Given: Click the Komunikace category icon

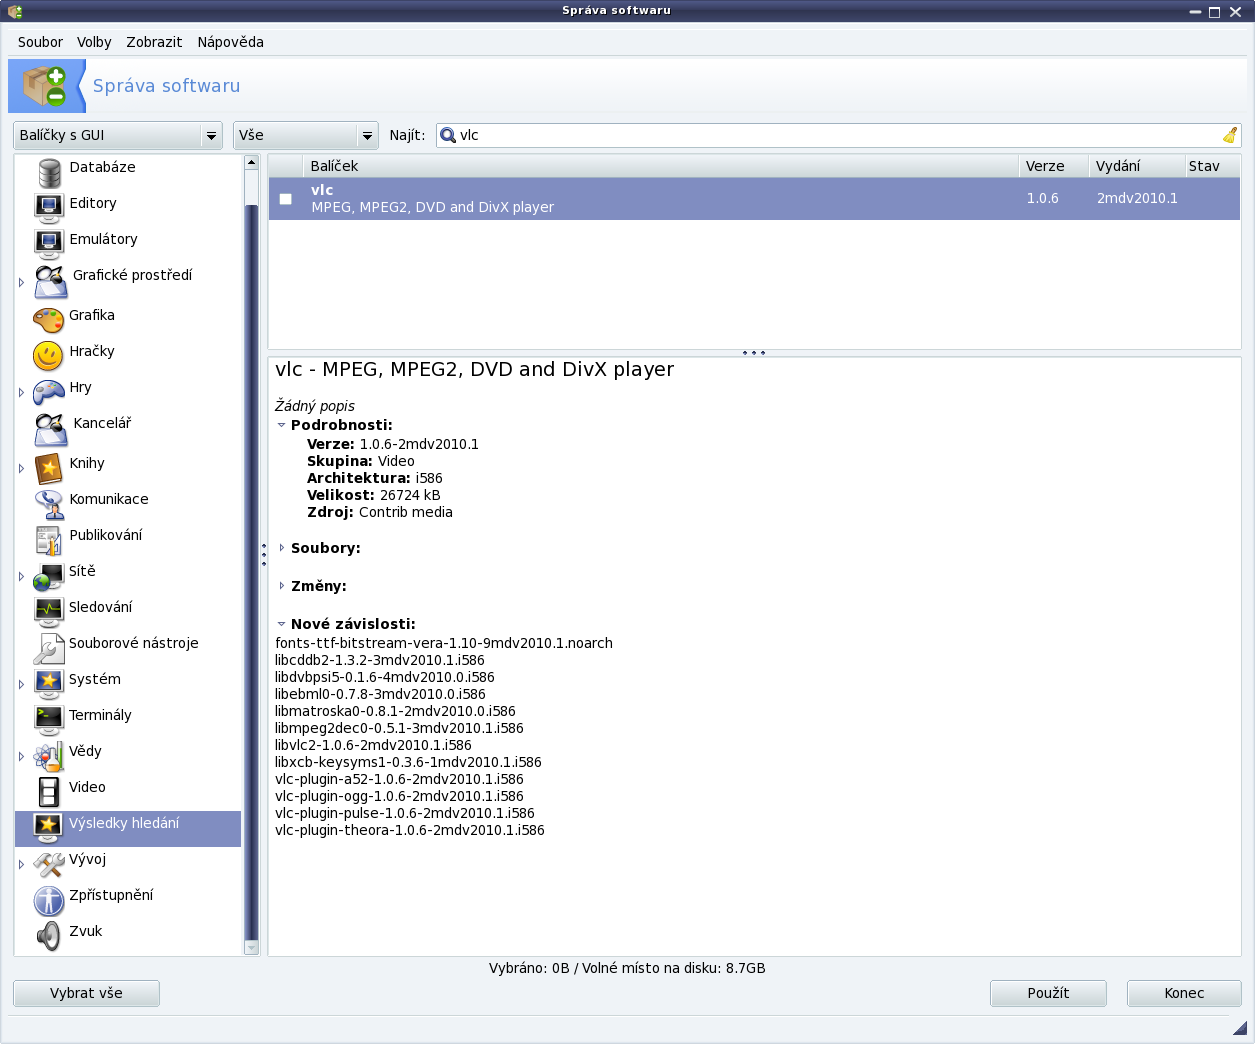Looking at the screenshot, I should coord(49,504).
